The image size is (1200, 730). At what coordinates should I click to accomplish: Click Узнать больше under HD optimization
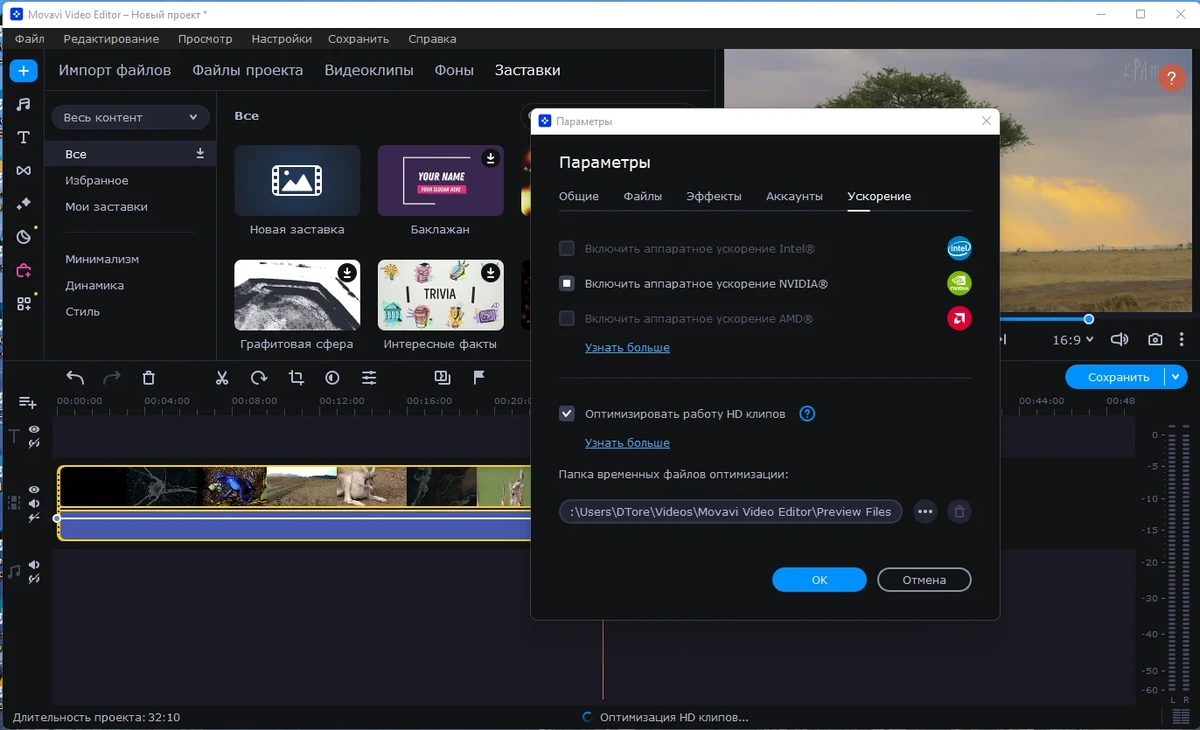pyautogui.click(x=627, y=443)
